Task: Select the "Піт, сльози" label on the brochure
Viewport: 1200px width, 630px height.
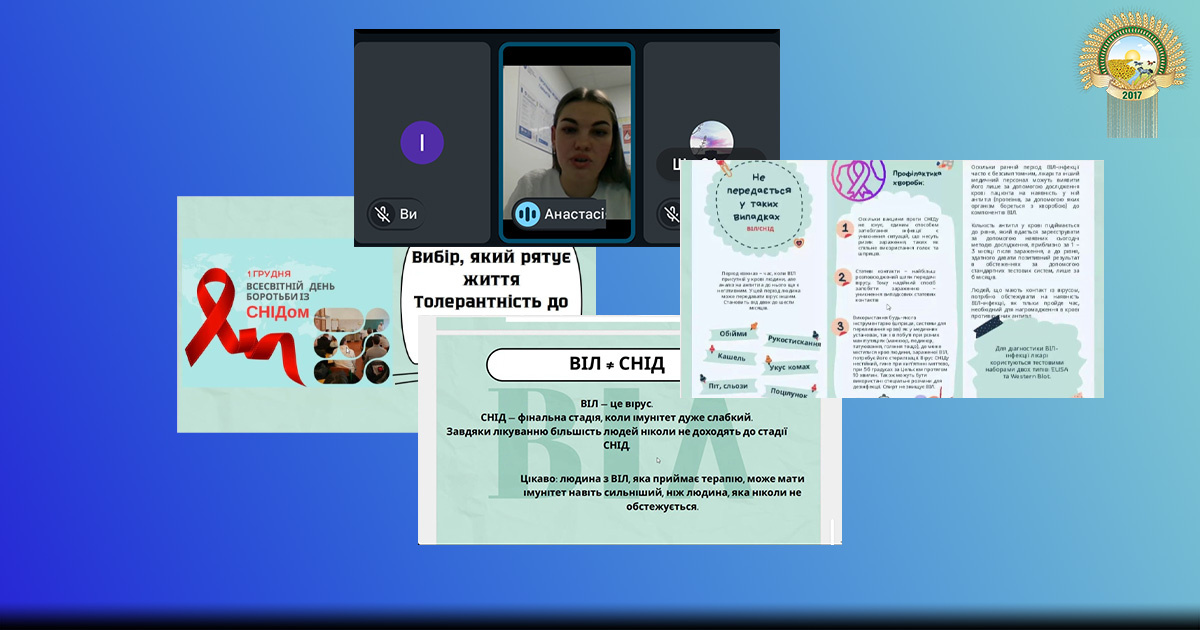Action: (729, 386)
